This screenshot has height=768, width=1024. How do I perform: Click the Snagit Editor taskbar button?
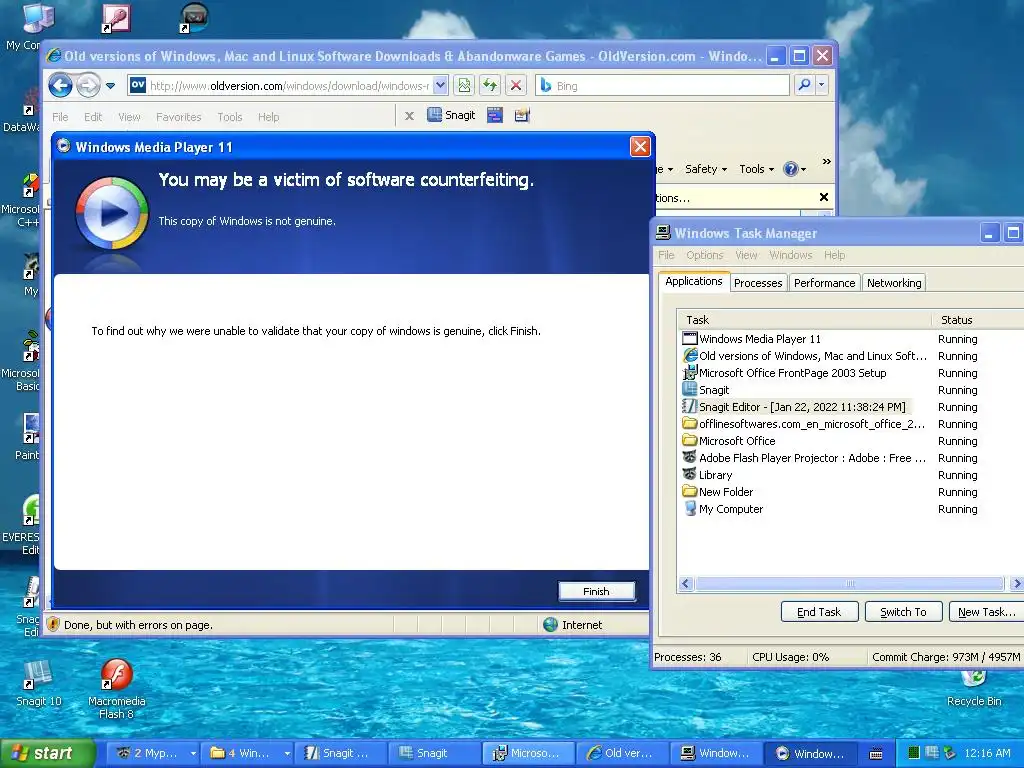(340, 753)
